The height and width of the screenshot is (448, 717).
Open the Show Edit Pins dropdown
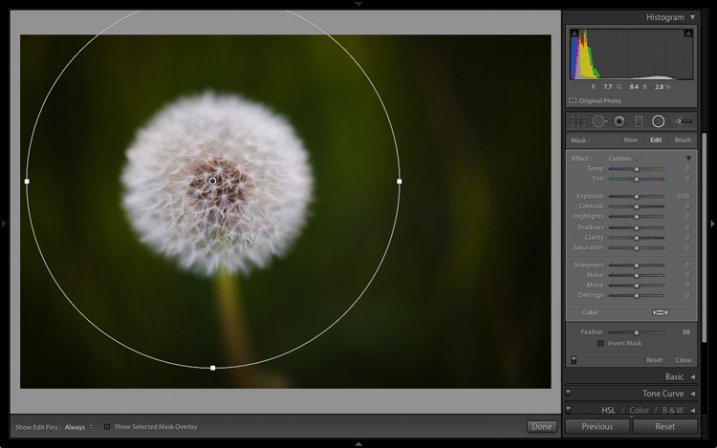tap(78, 427)
